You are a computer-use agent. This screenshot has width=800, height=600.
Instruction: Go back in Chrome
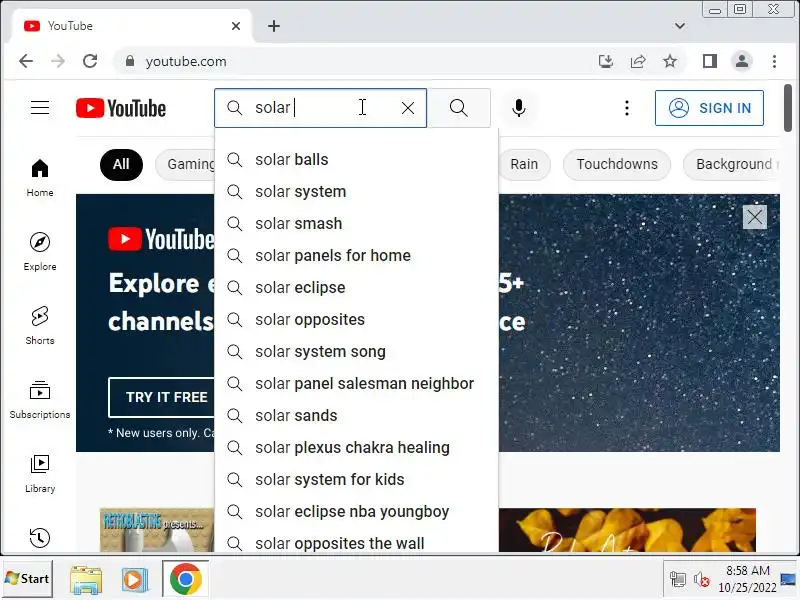tap(26, 61)
